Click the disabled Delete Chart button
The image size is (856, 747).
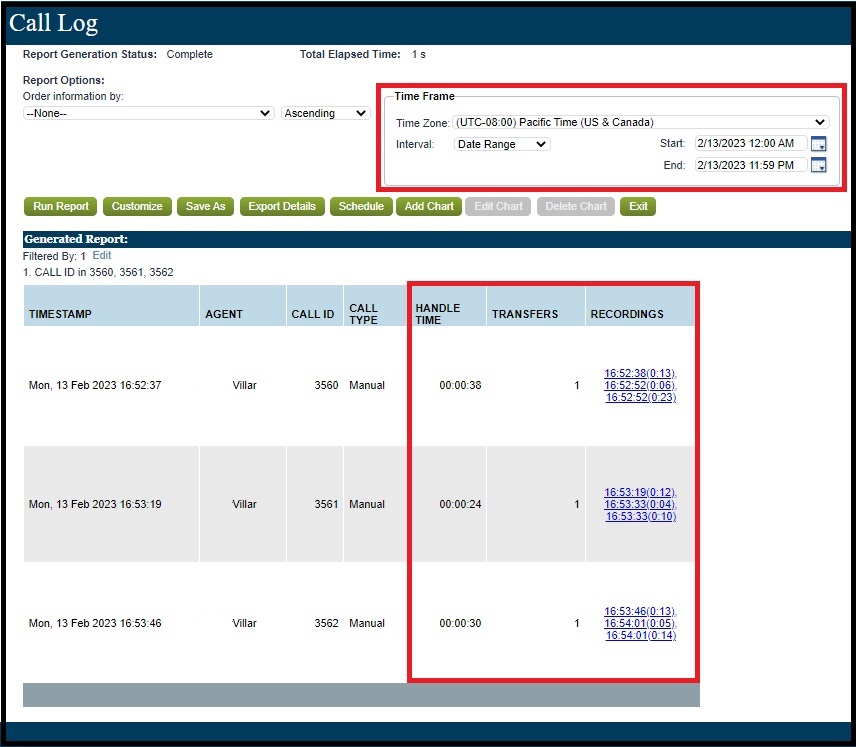click(576, 206)
